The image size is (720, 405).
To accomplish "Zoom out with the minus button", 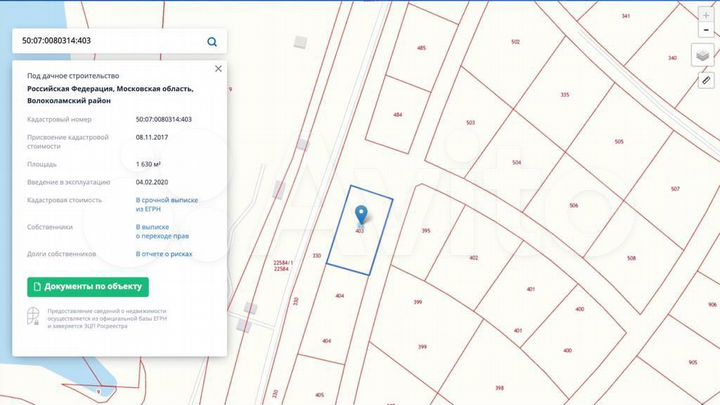I will tap(706, 30).
